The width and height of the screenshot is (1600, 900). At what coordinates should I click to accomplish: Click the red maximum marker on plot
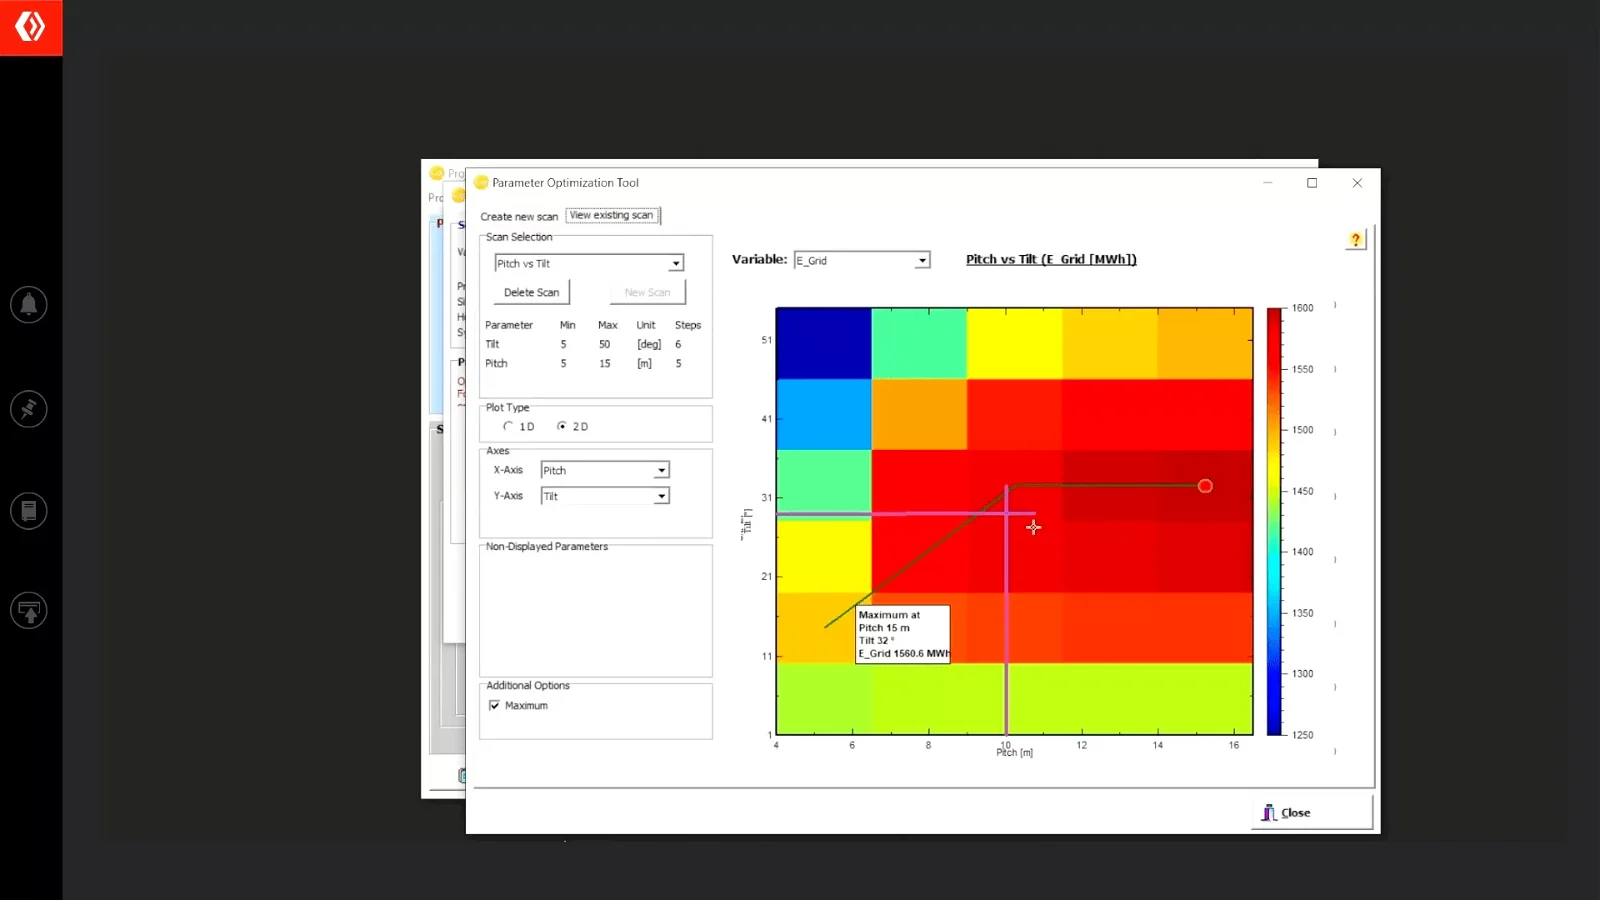point(1205,486)
